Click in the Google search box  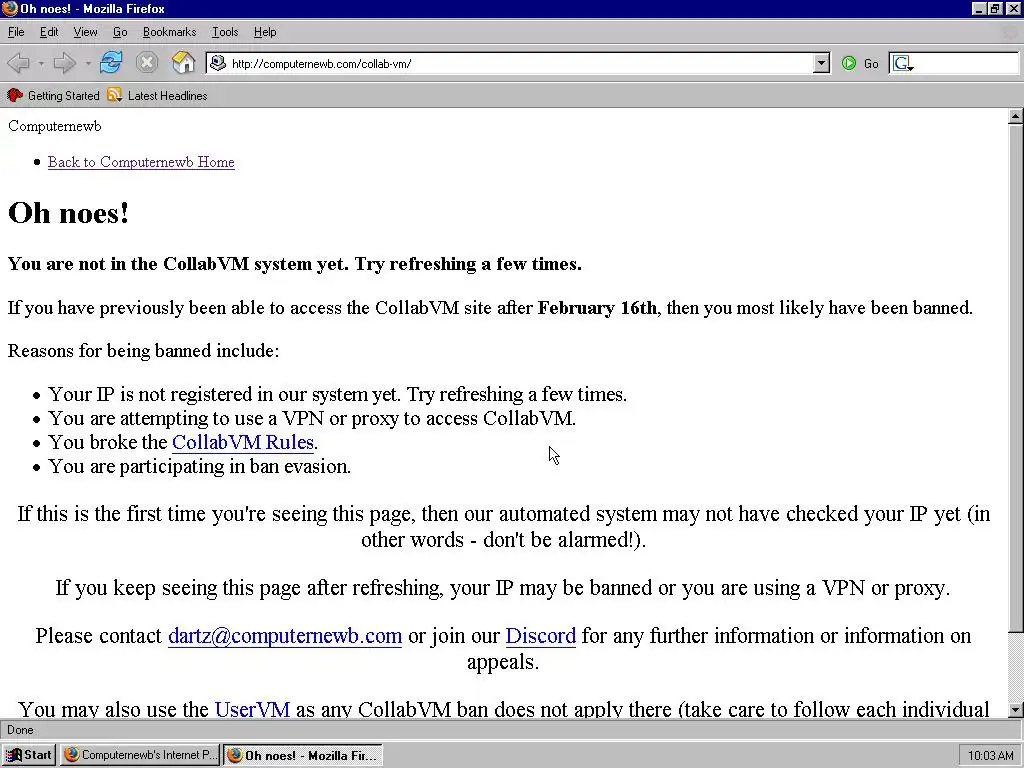point(967,63)
